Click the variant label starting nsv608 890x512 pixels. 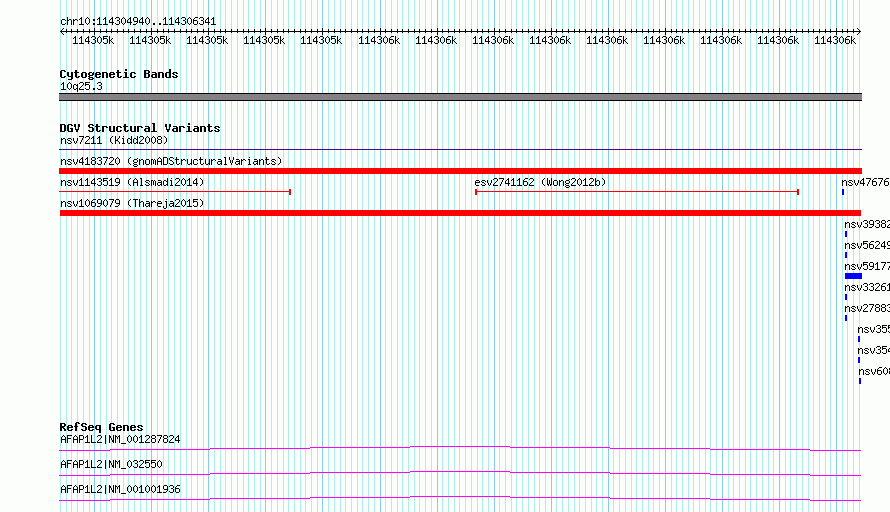pyautogui.click(x=874, y=371)
